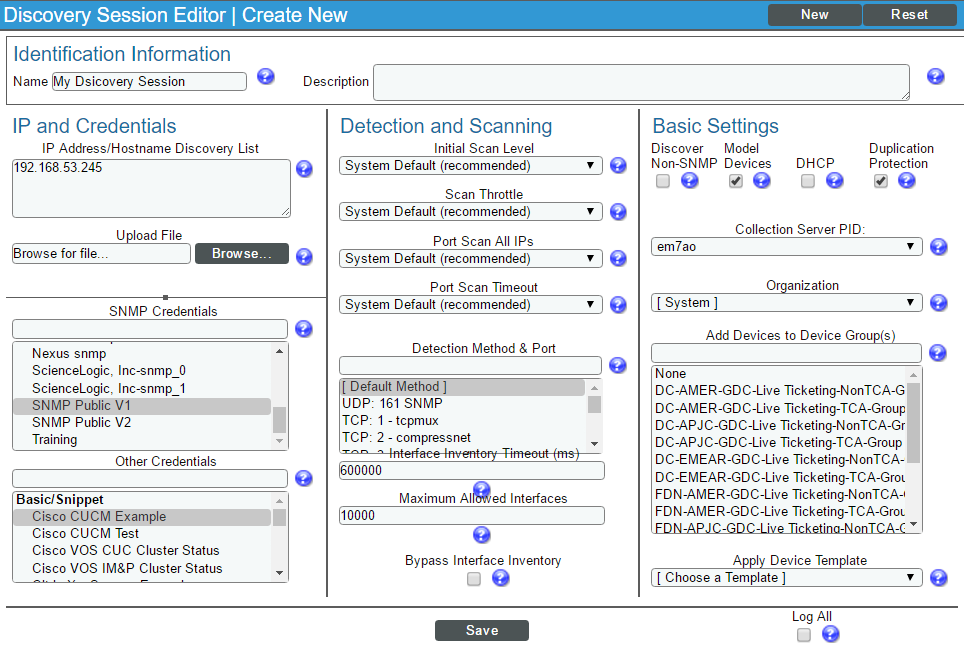Enable the DHCP checkbox

tap(806, 181)
